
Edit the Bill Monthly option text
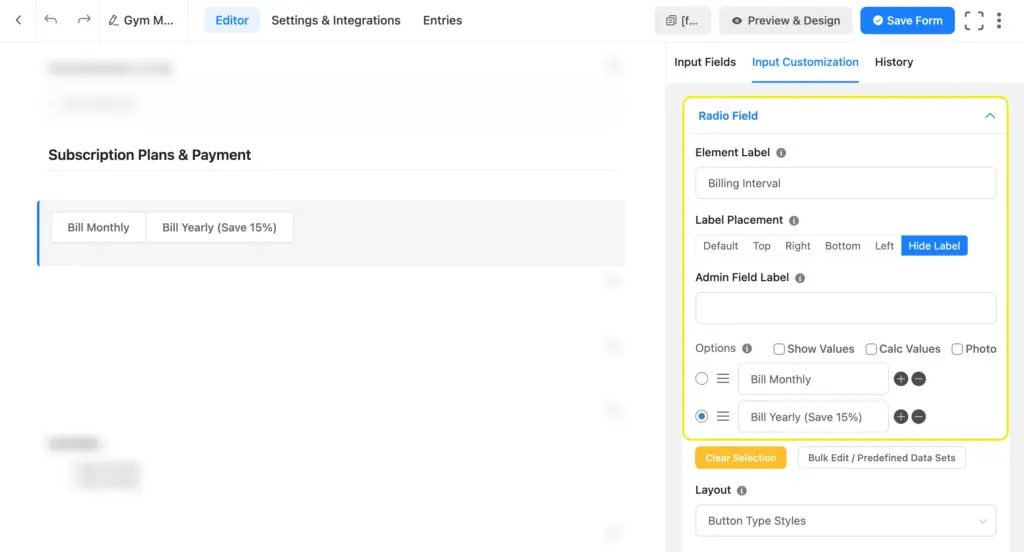point(813,380)
